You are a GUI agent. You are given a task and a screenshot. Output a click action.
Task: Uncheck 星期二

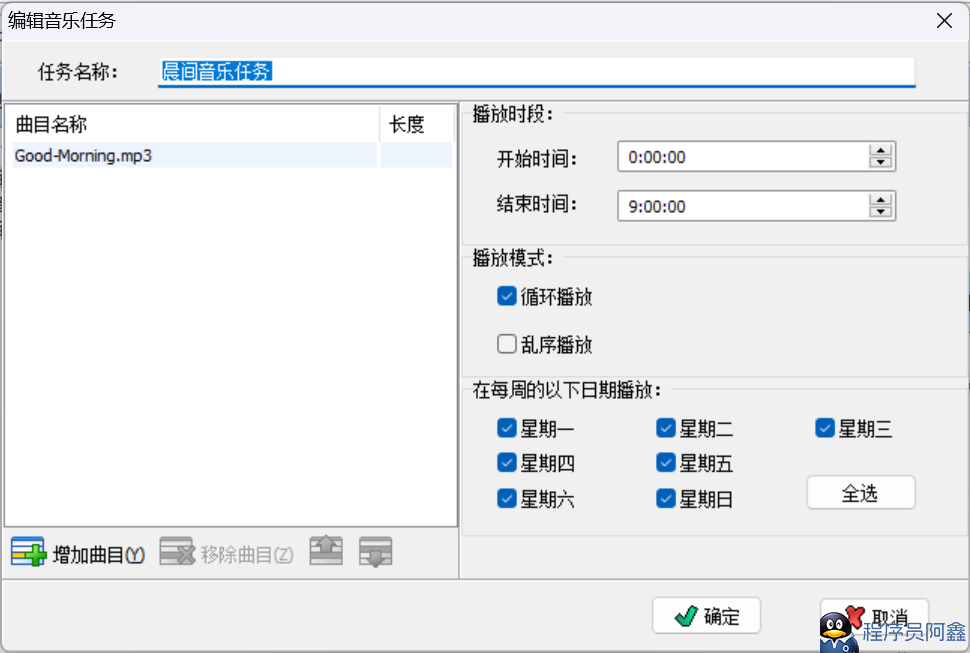[666, 428]
